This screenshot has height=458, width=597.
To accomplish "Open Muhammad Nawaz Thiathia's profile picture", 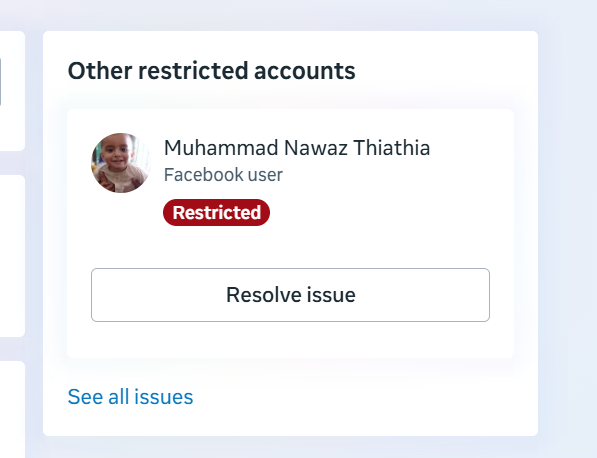I will click(121, 163).
